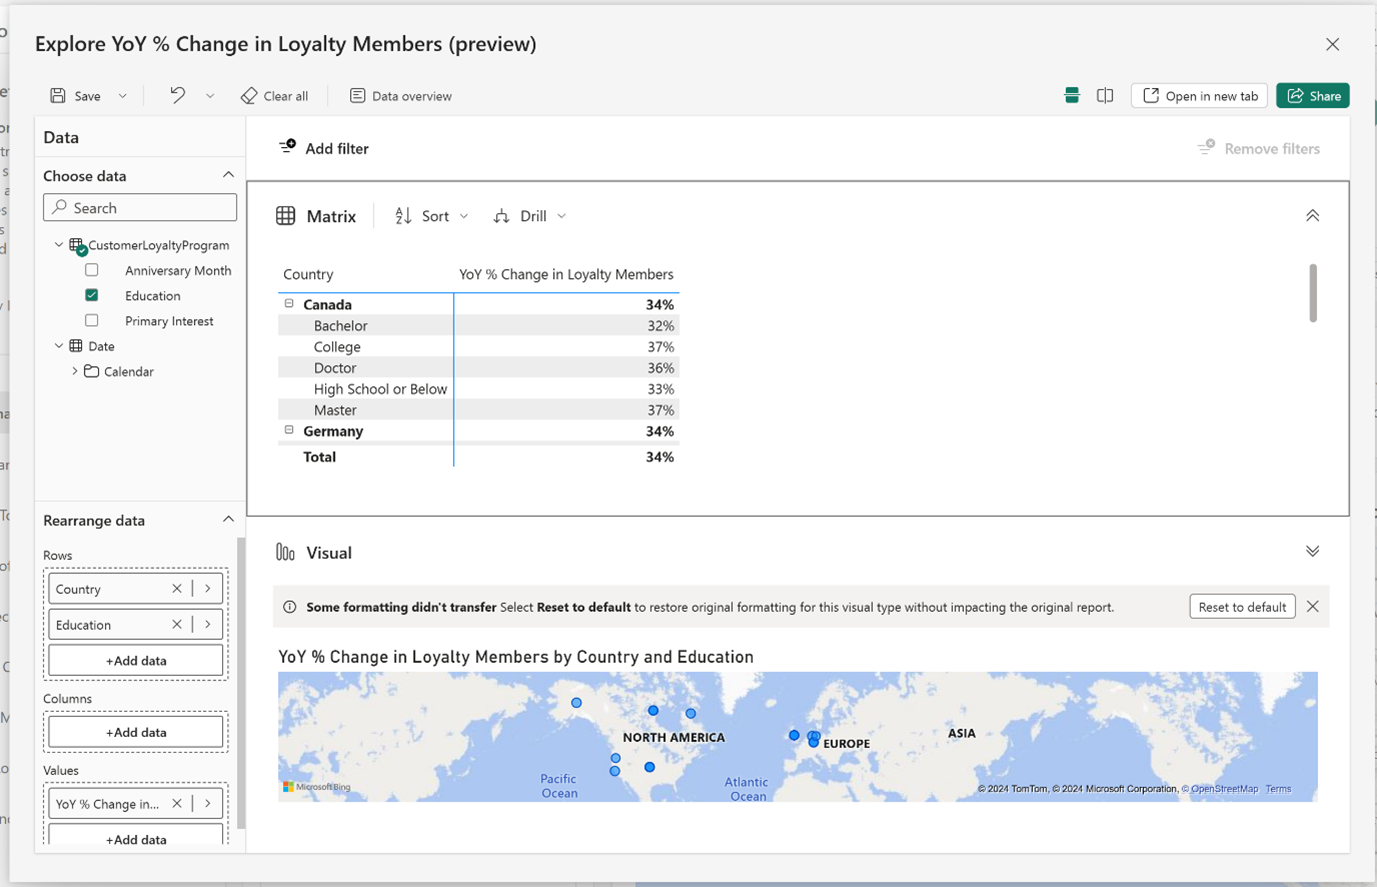Click the Clear all eraser icon
This screenshot has height=887, width=1377.
(x=249, y=96)
